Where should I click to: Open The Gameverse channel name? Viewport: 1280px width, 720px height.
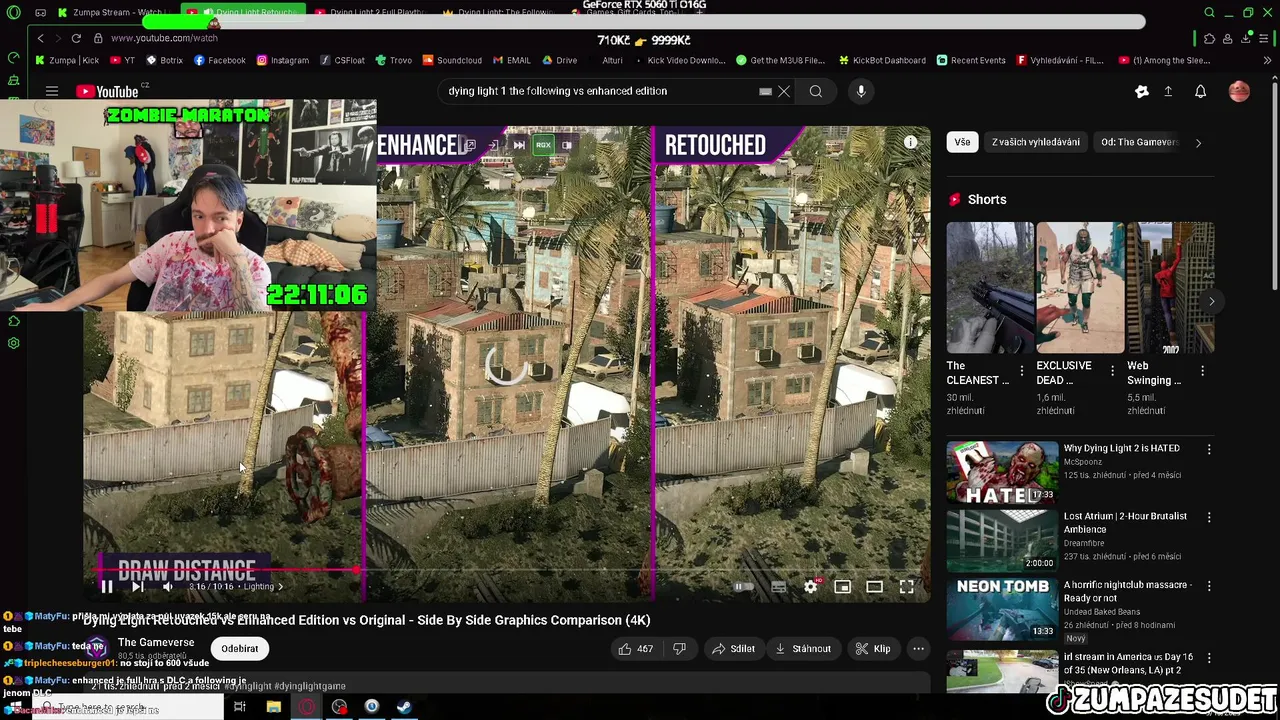point(156,643)
